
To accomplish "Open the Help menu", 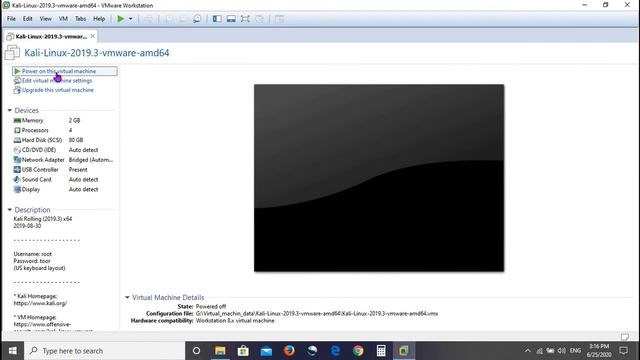I will (99, 19).
